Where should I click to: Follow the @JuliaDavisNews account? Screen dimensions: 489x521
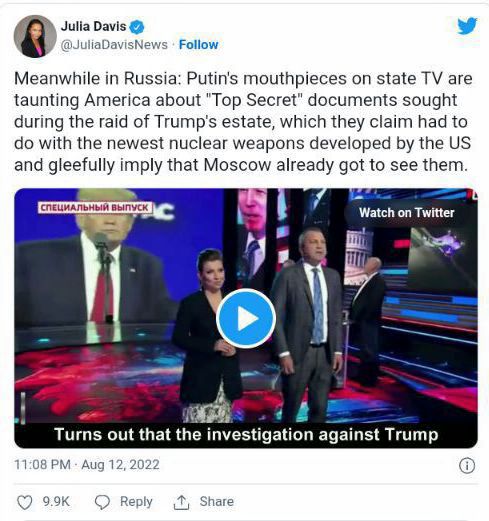pos(199,45)
